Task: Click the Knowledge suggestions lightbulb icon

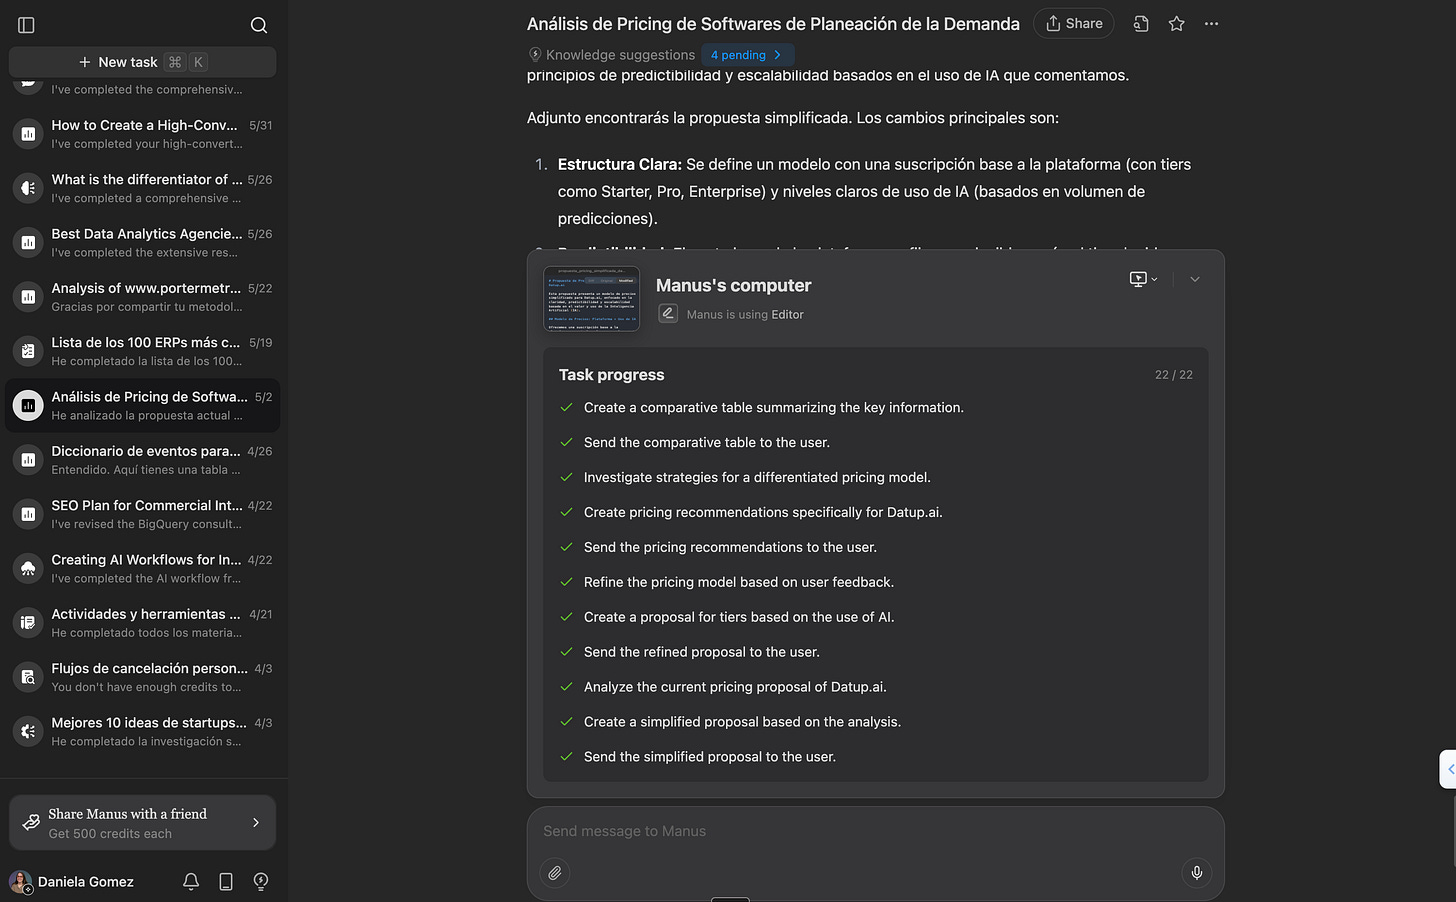Action: 535,55
